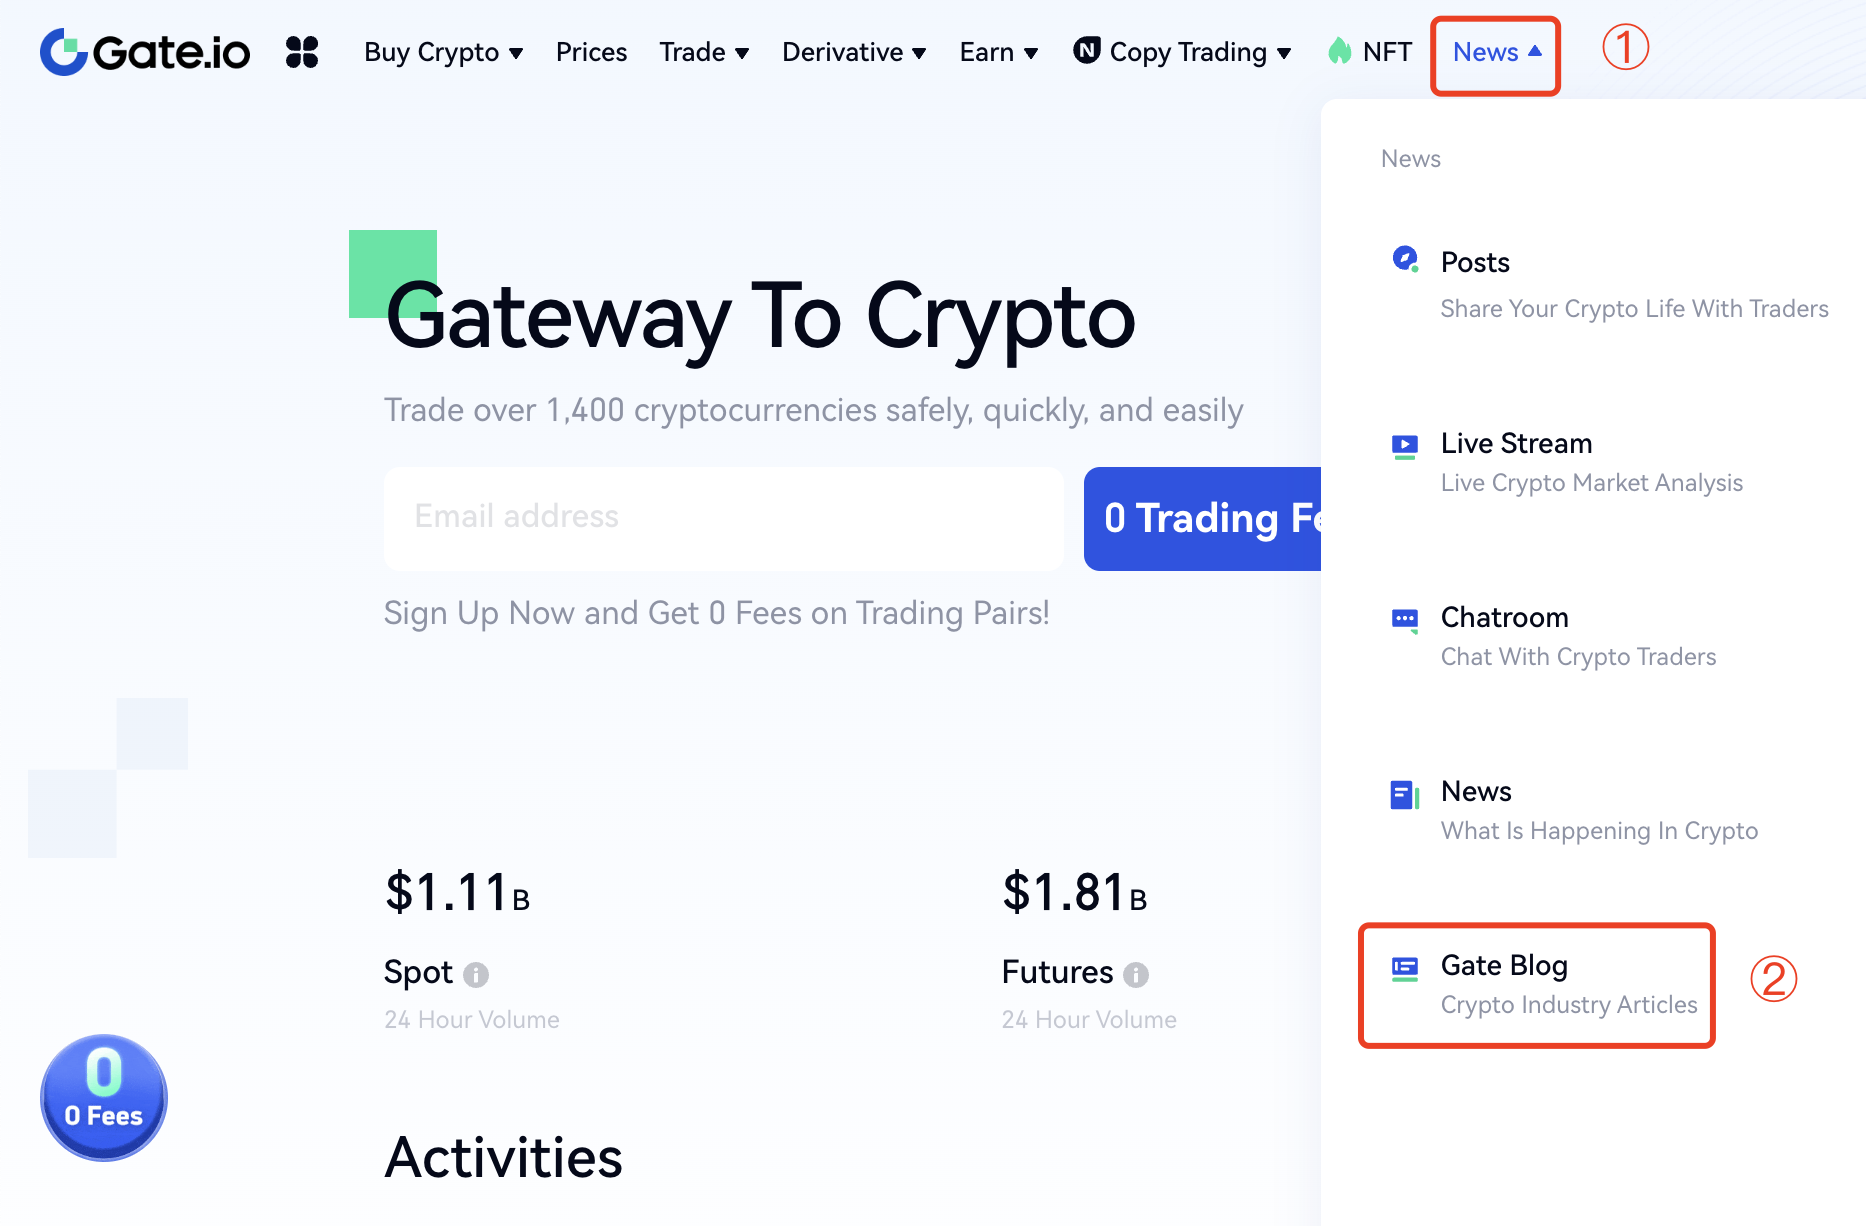Focus the Email address input field

tap(723, 518)
